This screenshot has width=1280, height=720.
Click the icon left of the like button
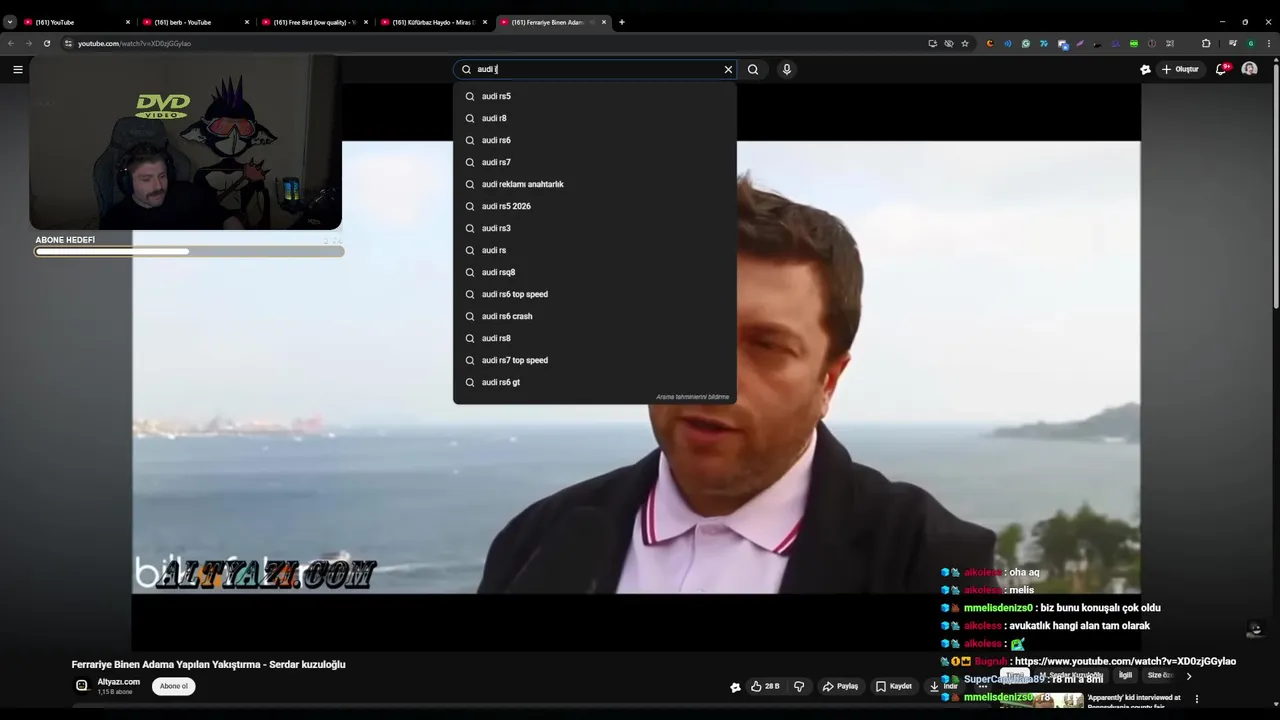pos(735,687)
